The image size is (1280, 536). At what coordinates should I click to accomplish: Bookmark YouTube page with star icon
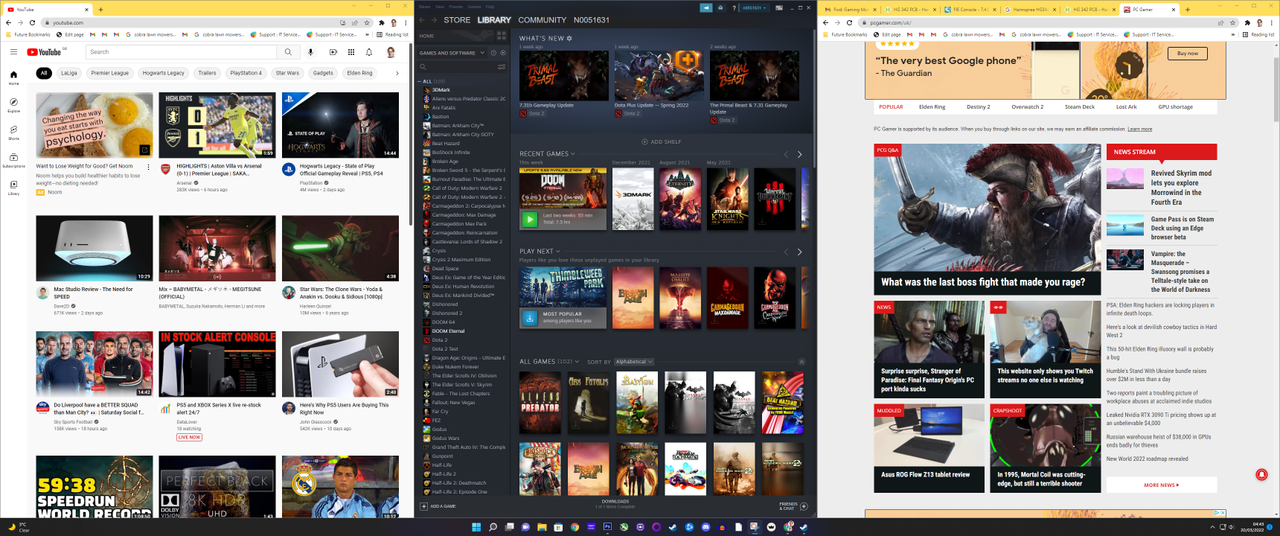click(367, 21)
